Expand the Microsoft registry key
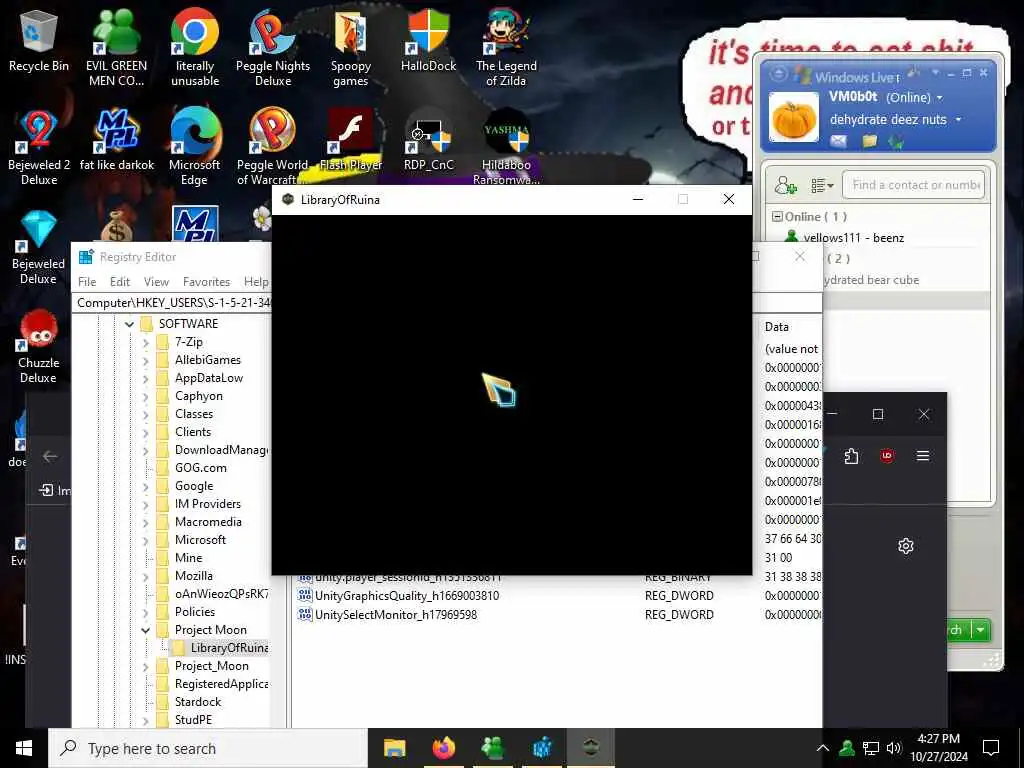Screen dimensions: 1024x768 coord(146,540)
